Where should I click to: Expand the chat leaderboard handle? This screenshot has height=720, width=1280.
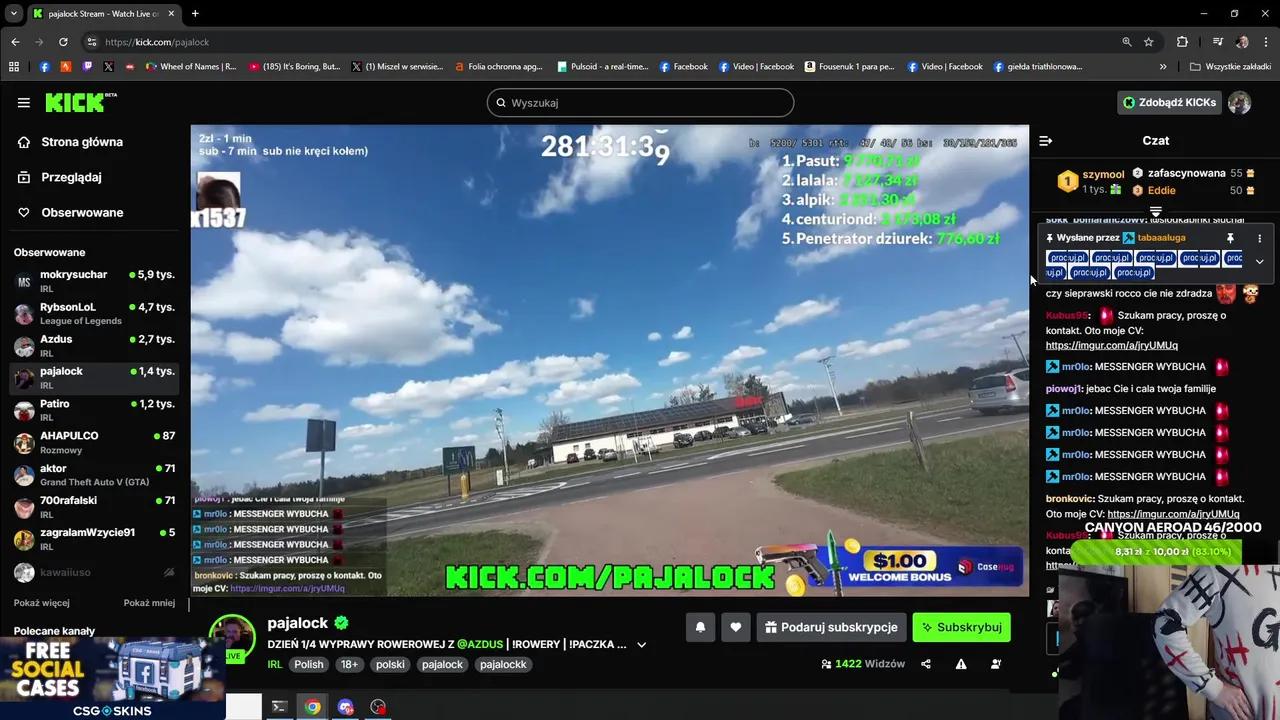click(x=1156, y=211)
